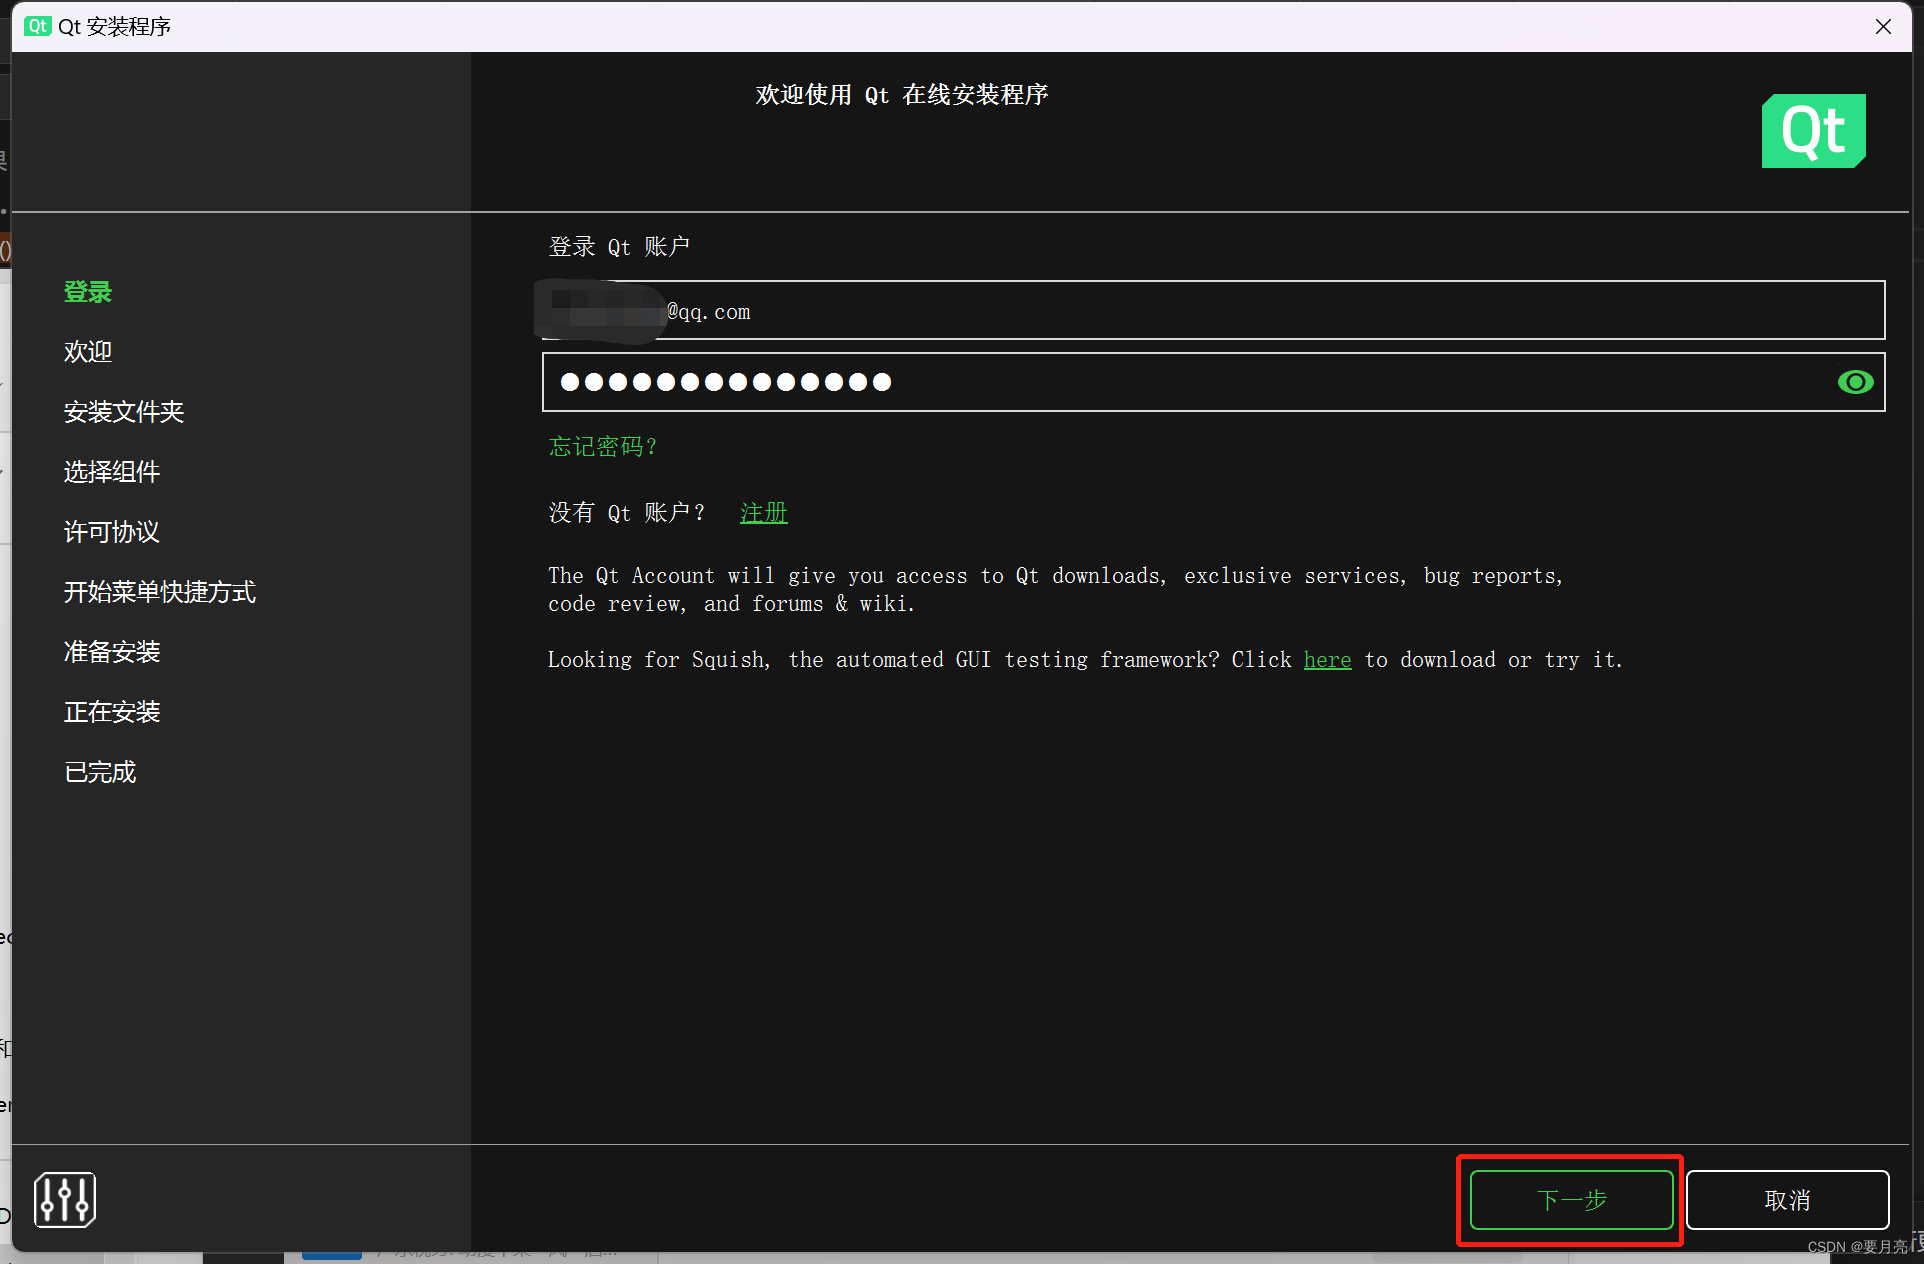This screenshot has height=1264, width=1924.
Task: Select the 已完成 step in the sidebar
Action: click(100, 772)
